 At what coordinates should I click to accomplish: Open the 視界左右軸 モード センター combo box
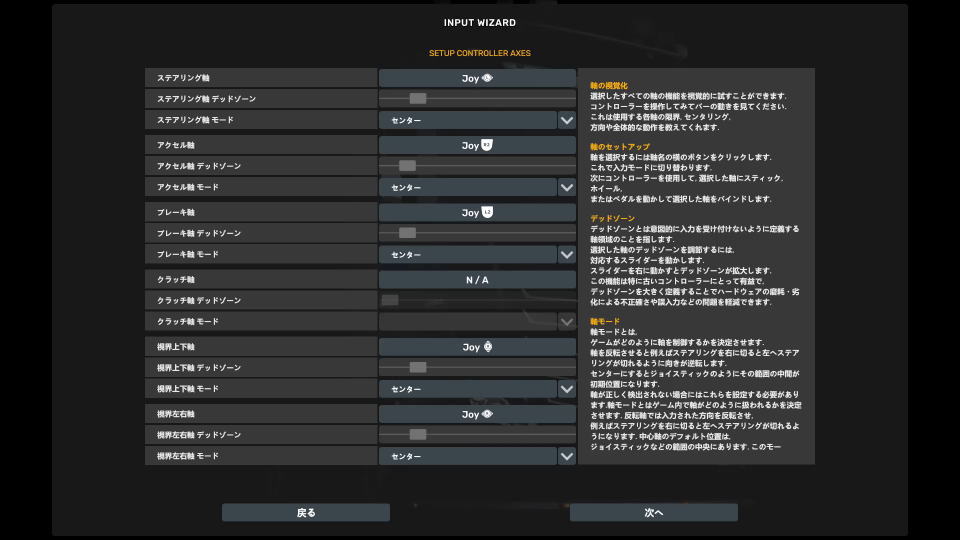click(x=467, y=456)
